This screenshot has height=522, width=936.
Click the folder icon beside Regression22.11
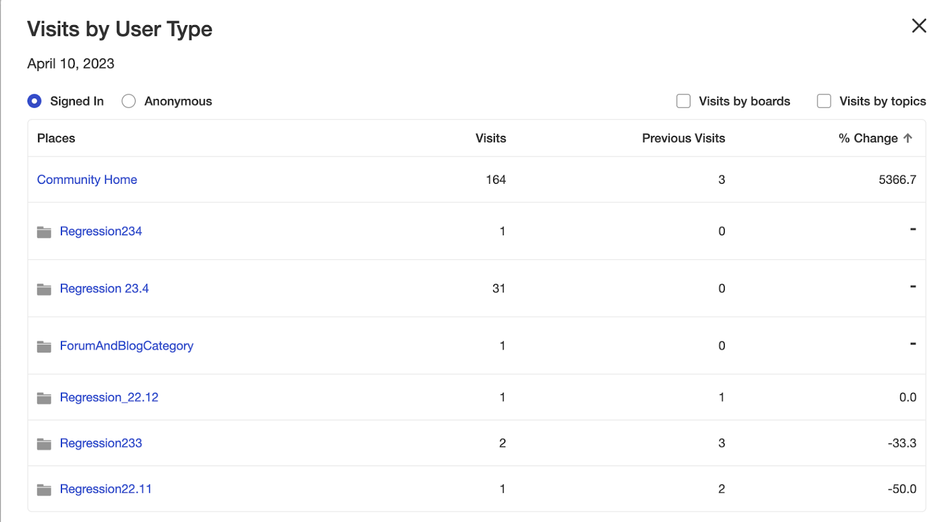coord(44,490)
